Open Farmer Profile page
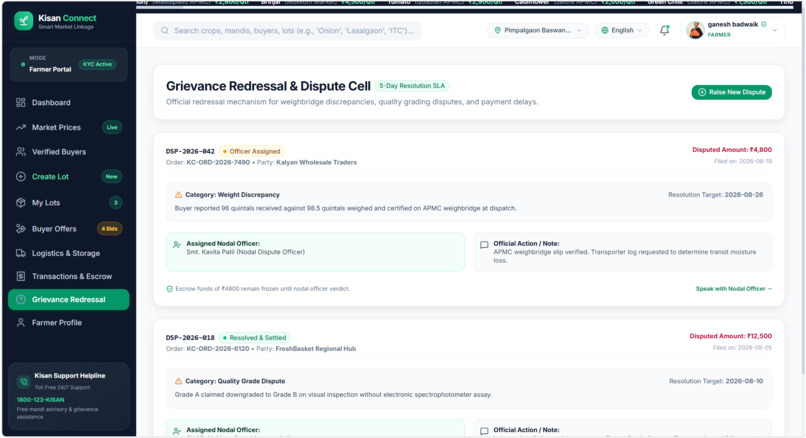806x438 pixels. 68,322
